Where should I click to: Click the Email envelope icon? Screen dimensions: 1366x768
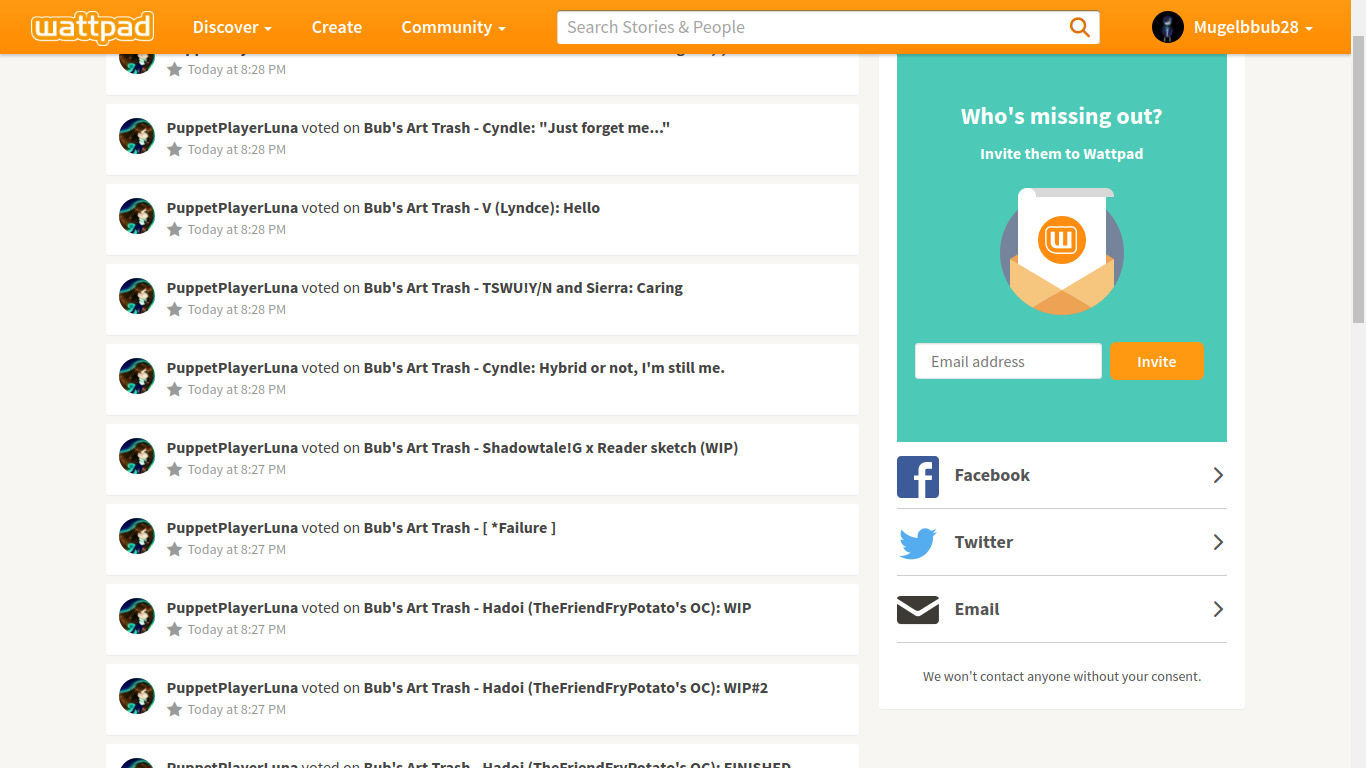(917, 610)
